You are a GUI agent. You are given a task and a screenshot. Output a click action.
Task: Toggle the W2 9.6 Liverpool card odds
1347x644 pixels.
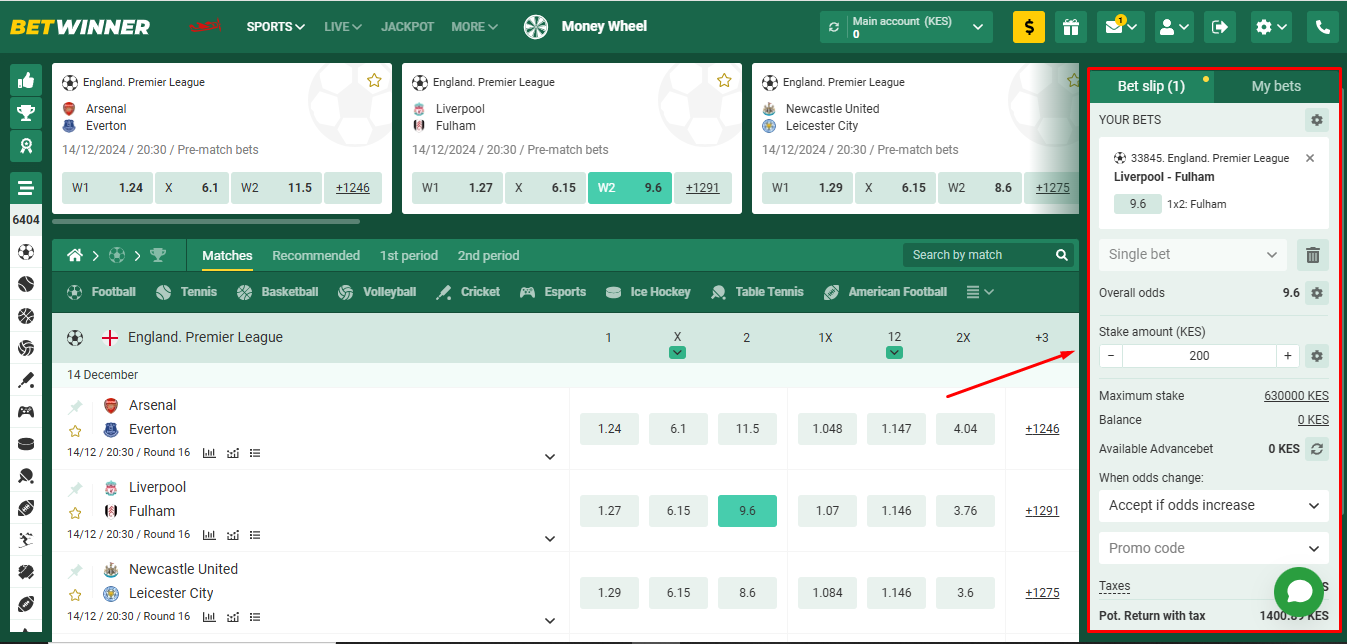[x=629, y=188]
